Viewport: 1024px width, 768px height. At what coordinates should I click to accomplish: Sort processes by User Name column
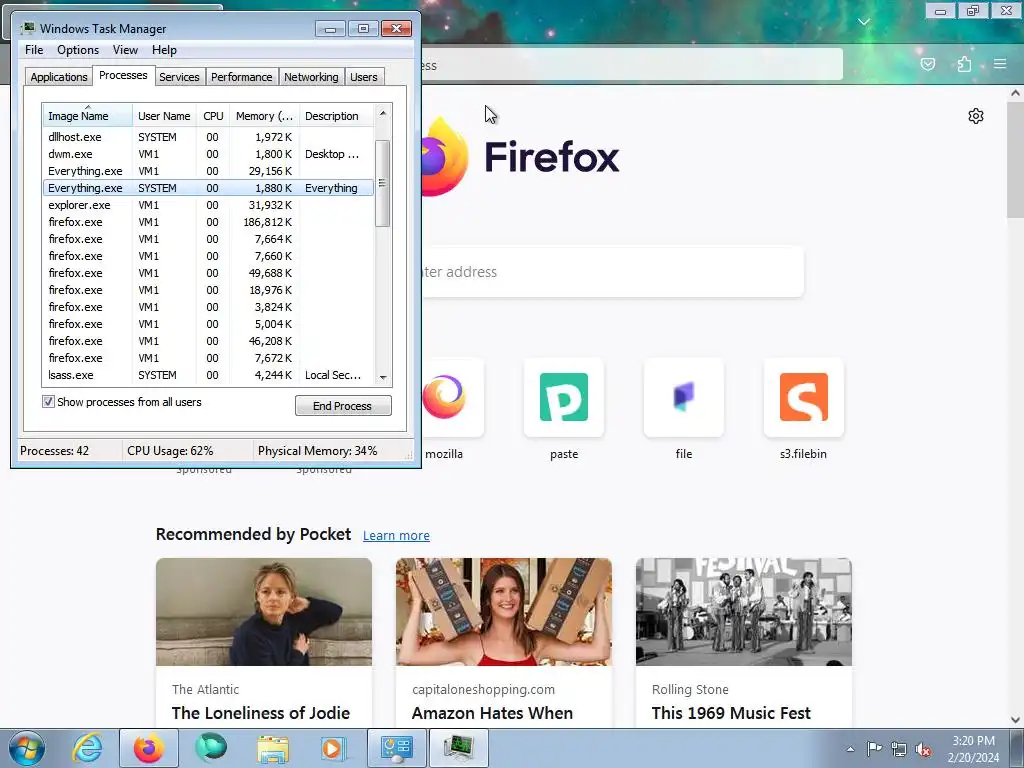coord(164,116)
